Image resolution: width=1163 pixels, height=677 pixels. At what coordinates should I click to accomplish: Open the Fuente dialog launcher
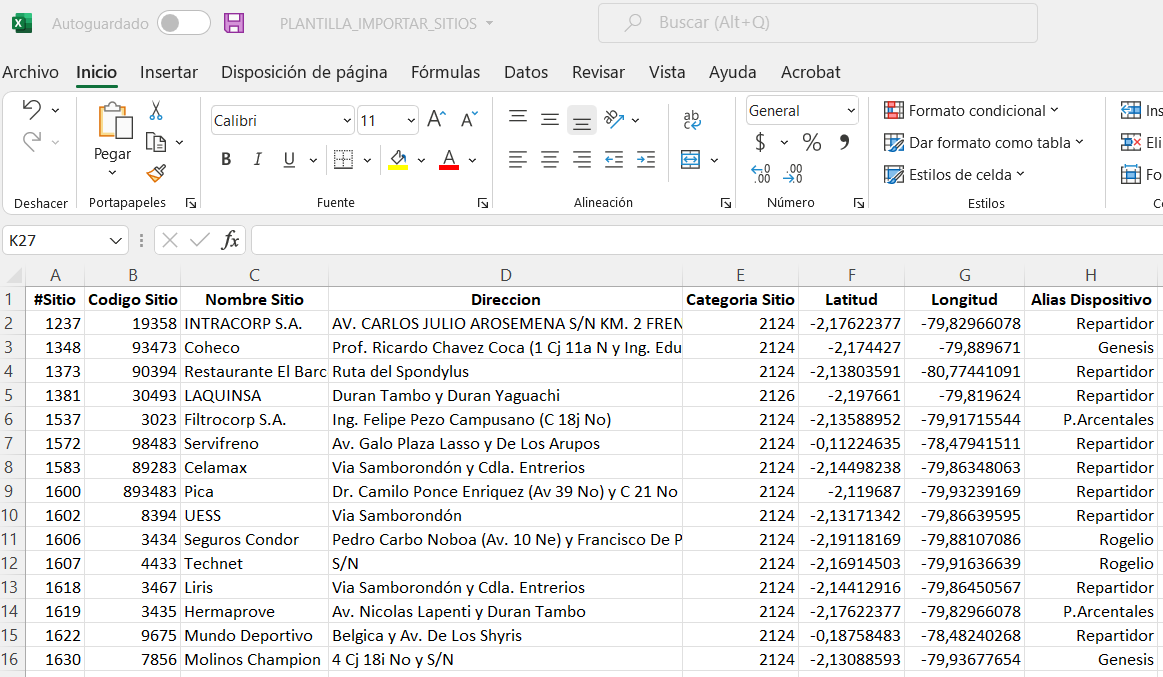point(483,203)
